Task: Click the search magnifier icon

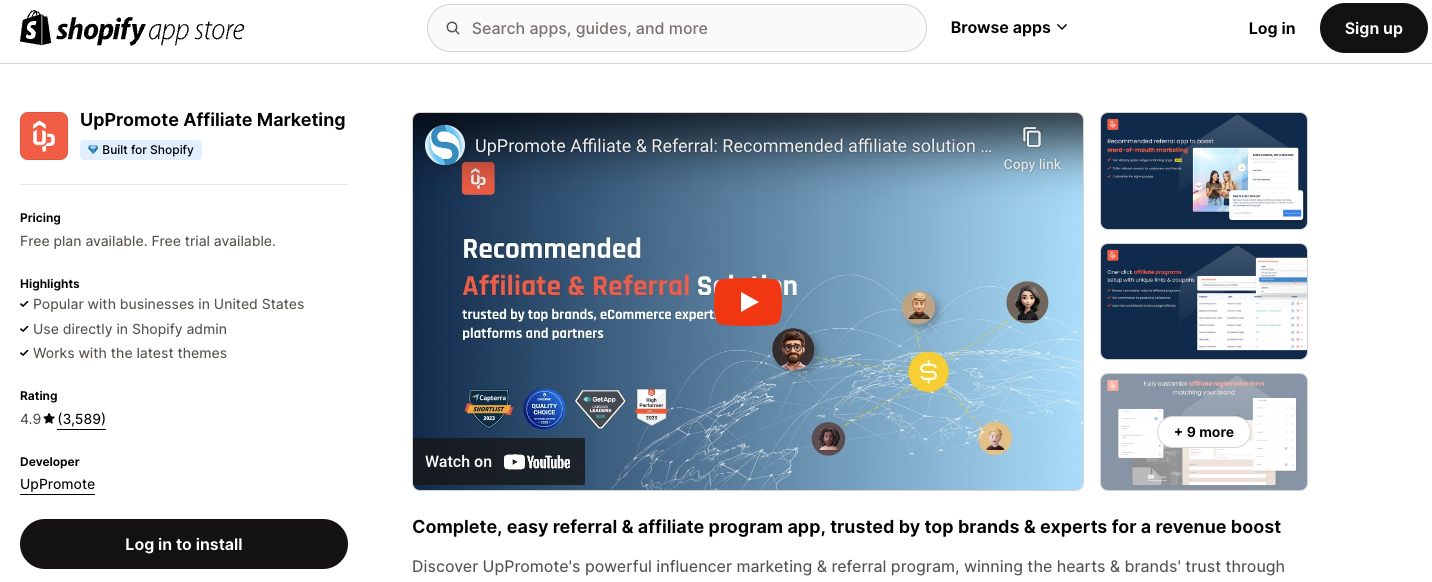Action: pyautogui.click(x=453, y=28)
